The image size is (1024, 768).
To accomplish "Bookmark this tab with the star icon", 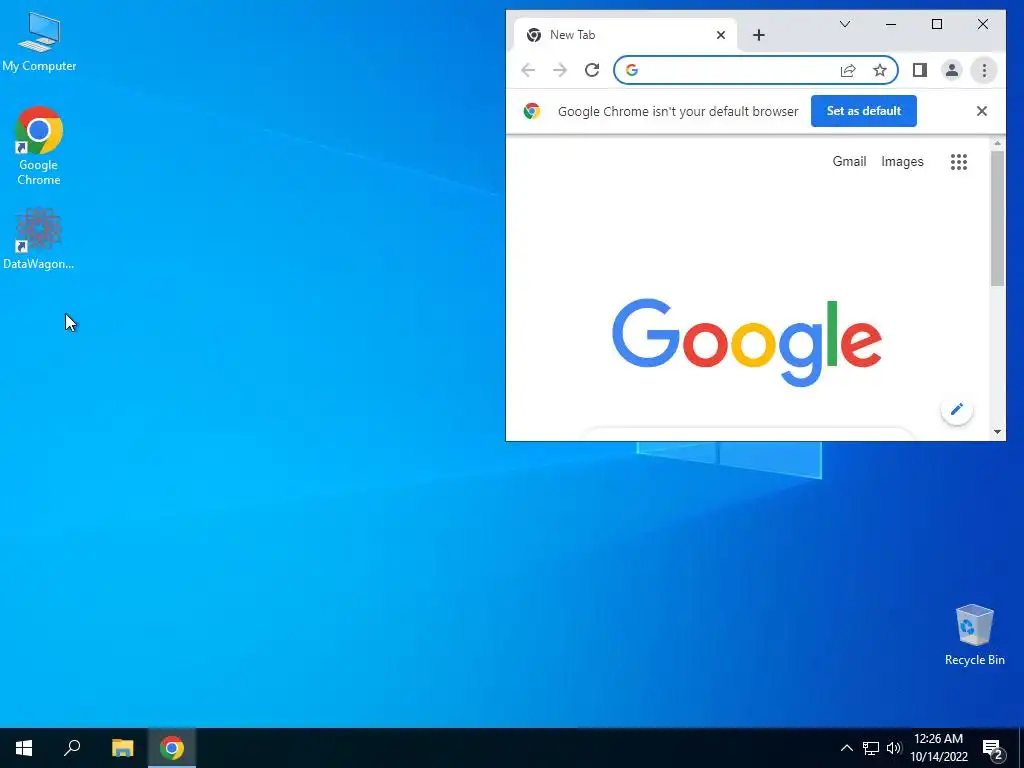I will pyautogui.click(x=880, y=70).
